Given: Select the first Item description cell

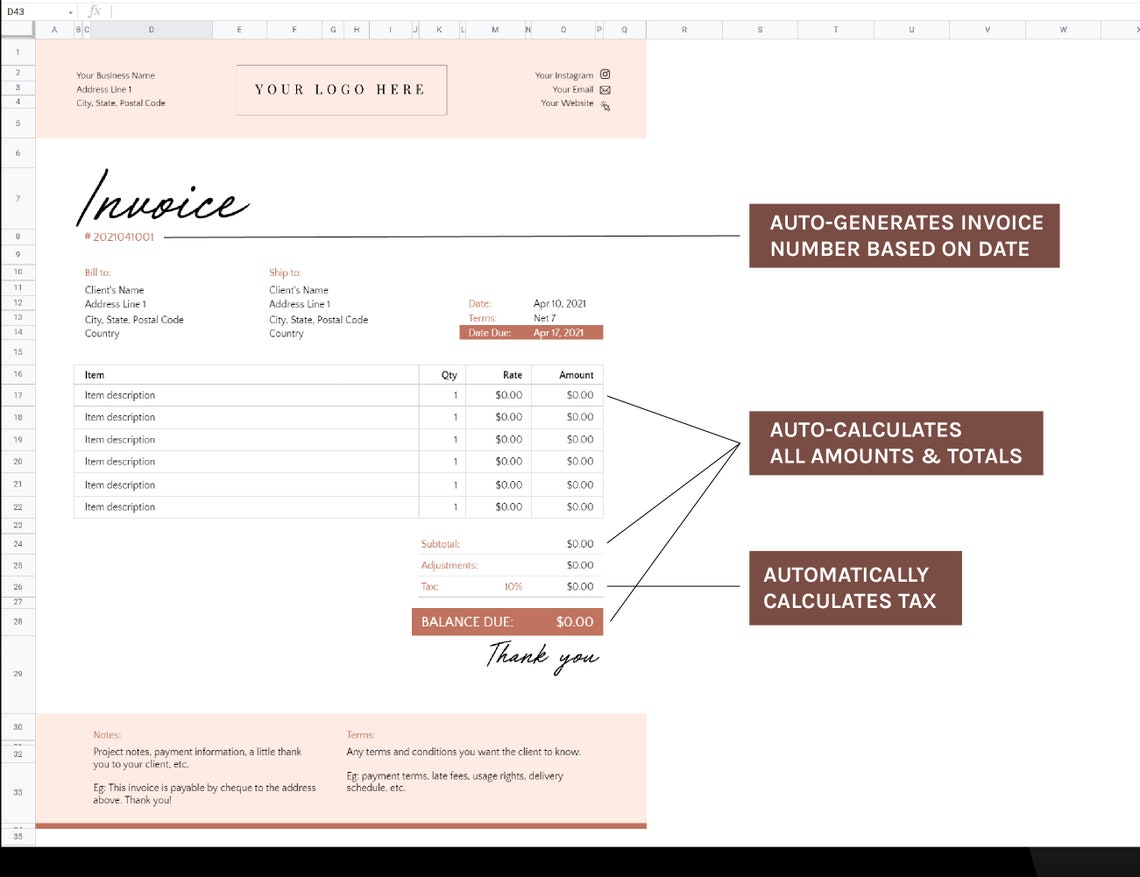Looking at the screenshot, I should [121, 395].
